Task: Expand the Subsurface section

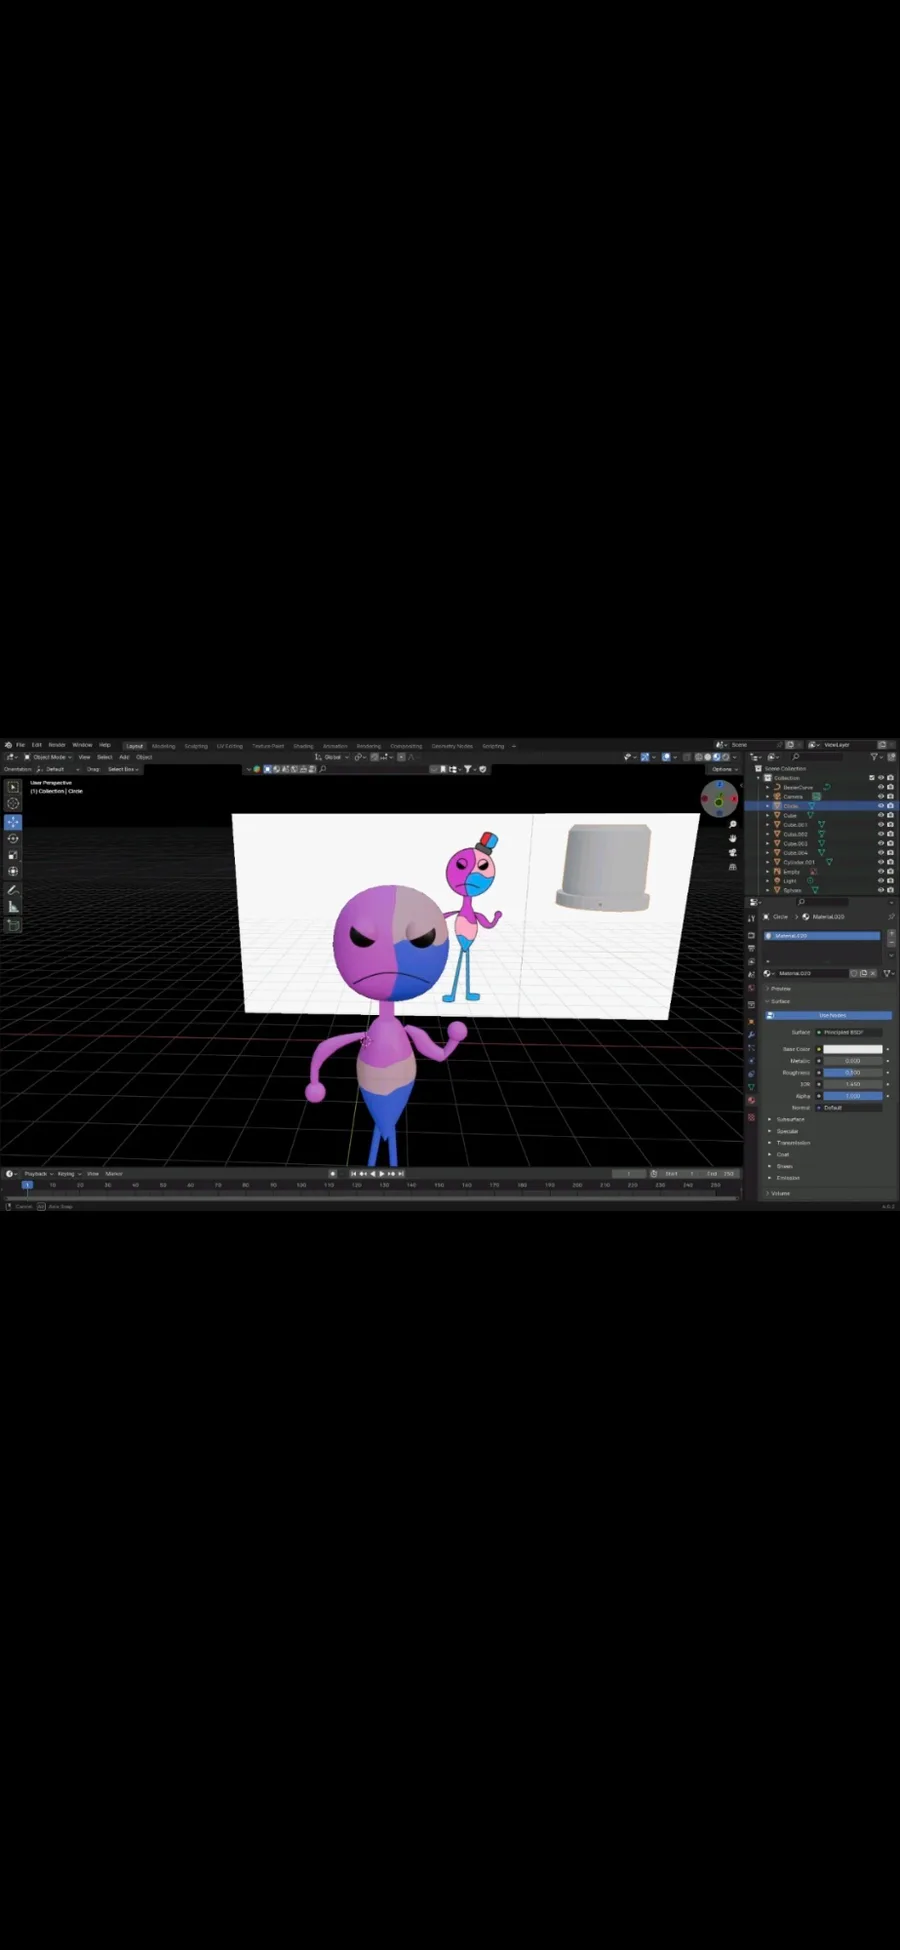Action: tap(788, 1119)
